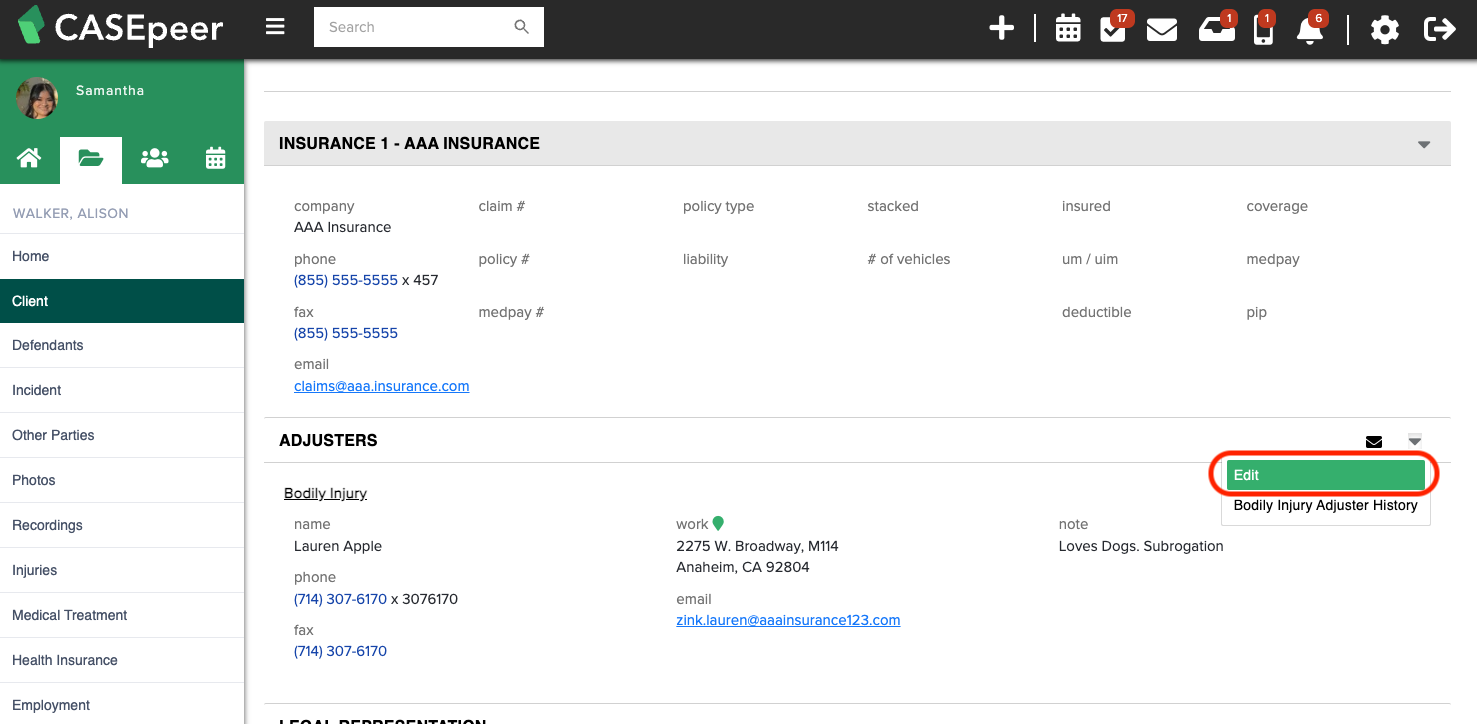This screenshot has height=724, width=1477.
Task: Open the Defendants sidebar item
Action: tap(122, 345)
